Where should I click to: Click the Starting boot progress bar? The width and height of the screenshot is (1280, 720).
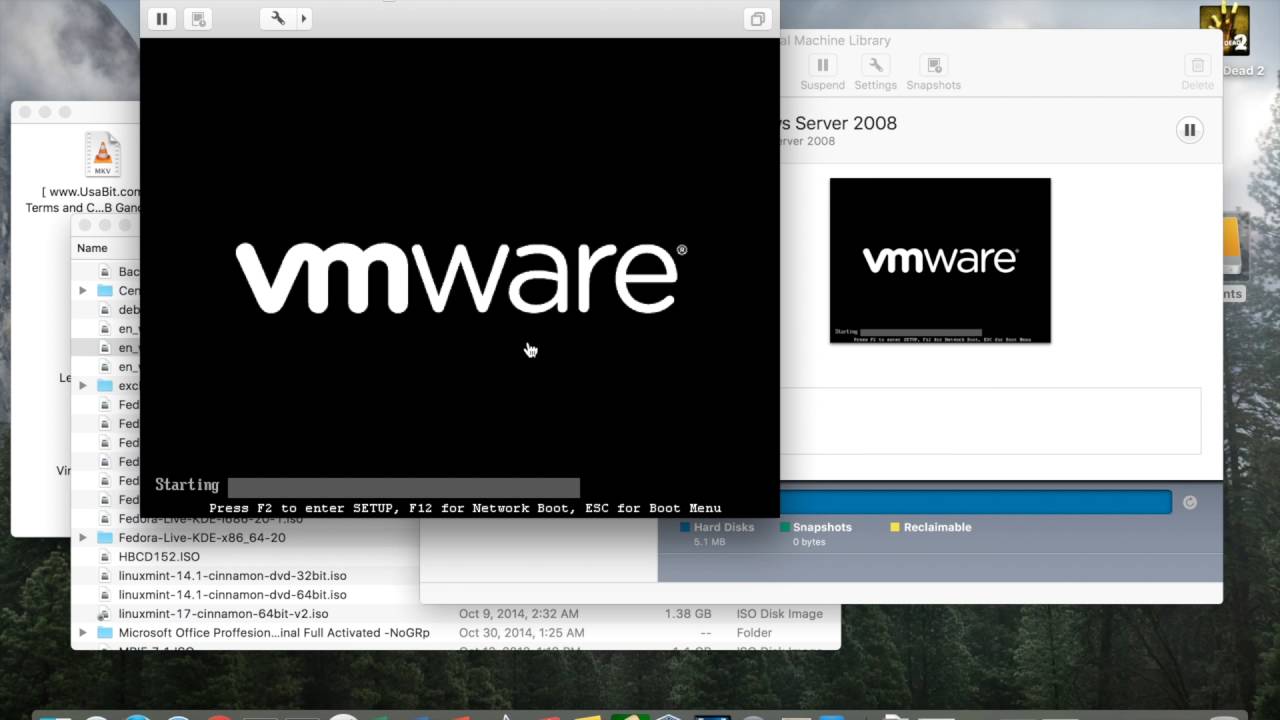(404, 487)
